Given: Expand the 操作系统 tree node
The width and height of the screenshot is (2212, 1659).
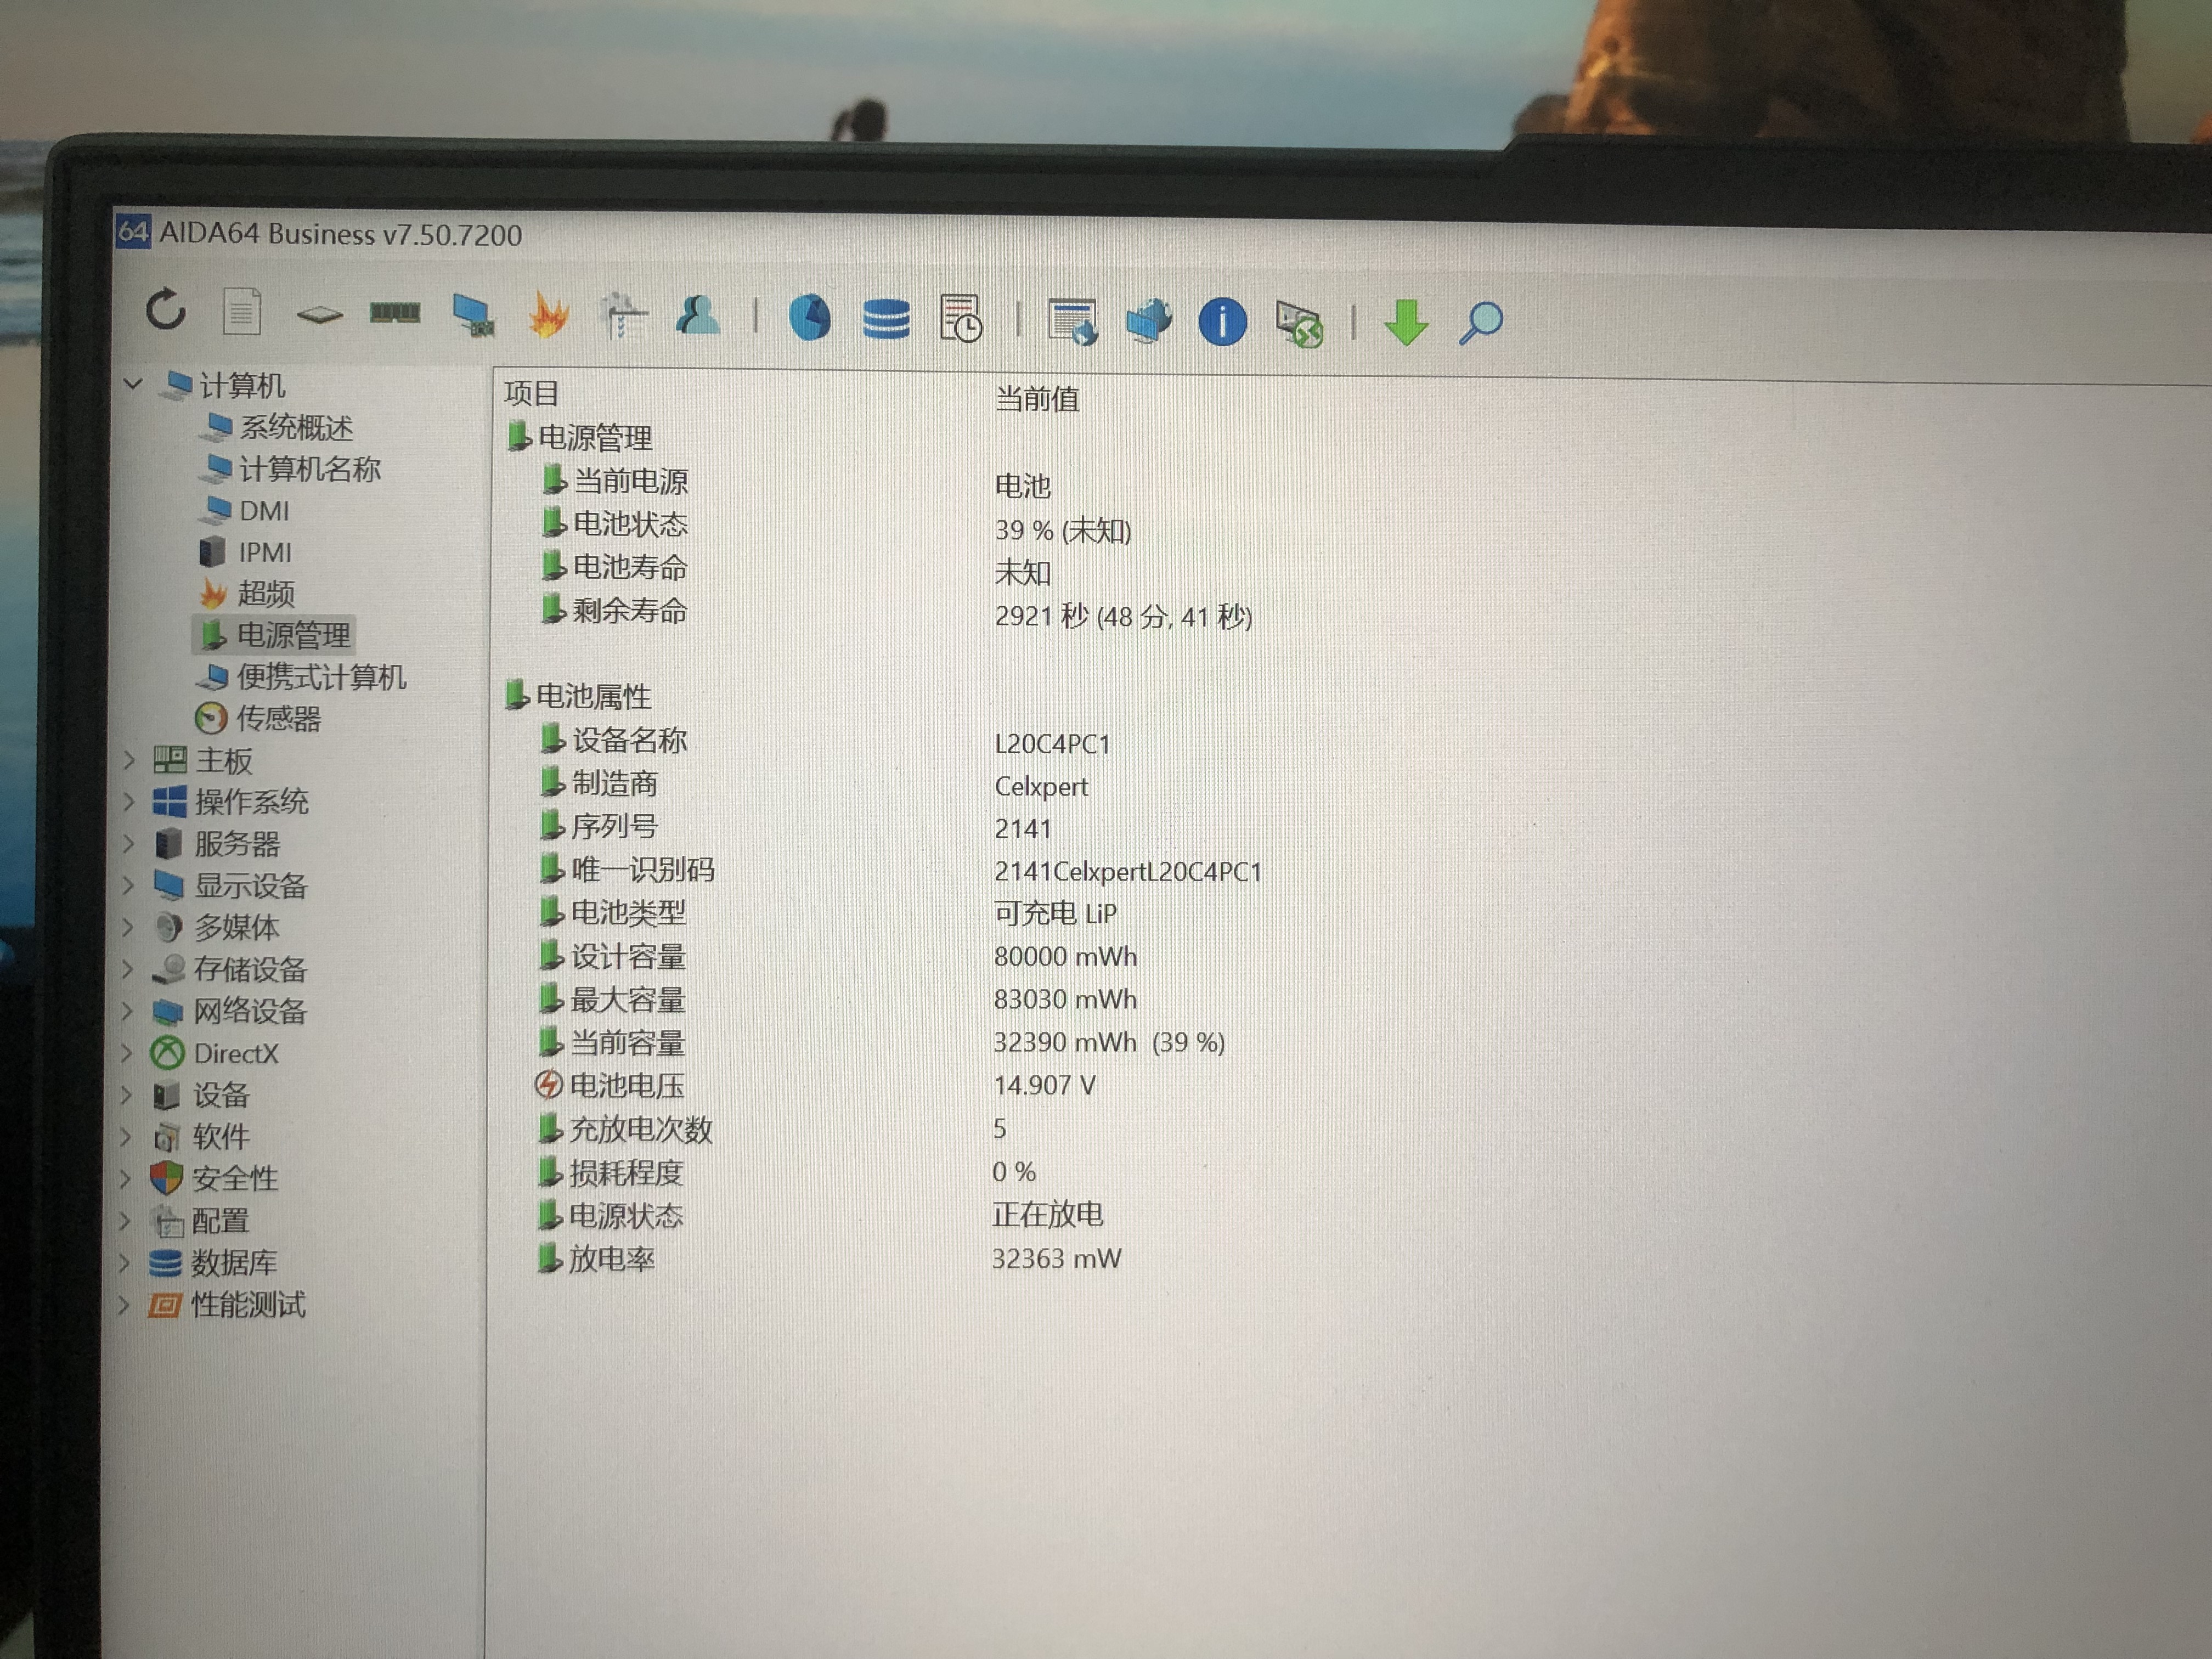Looking at the screenshot, I should [x=129, y=801].
